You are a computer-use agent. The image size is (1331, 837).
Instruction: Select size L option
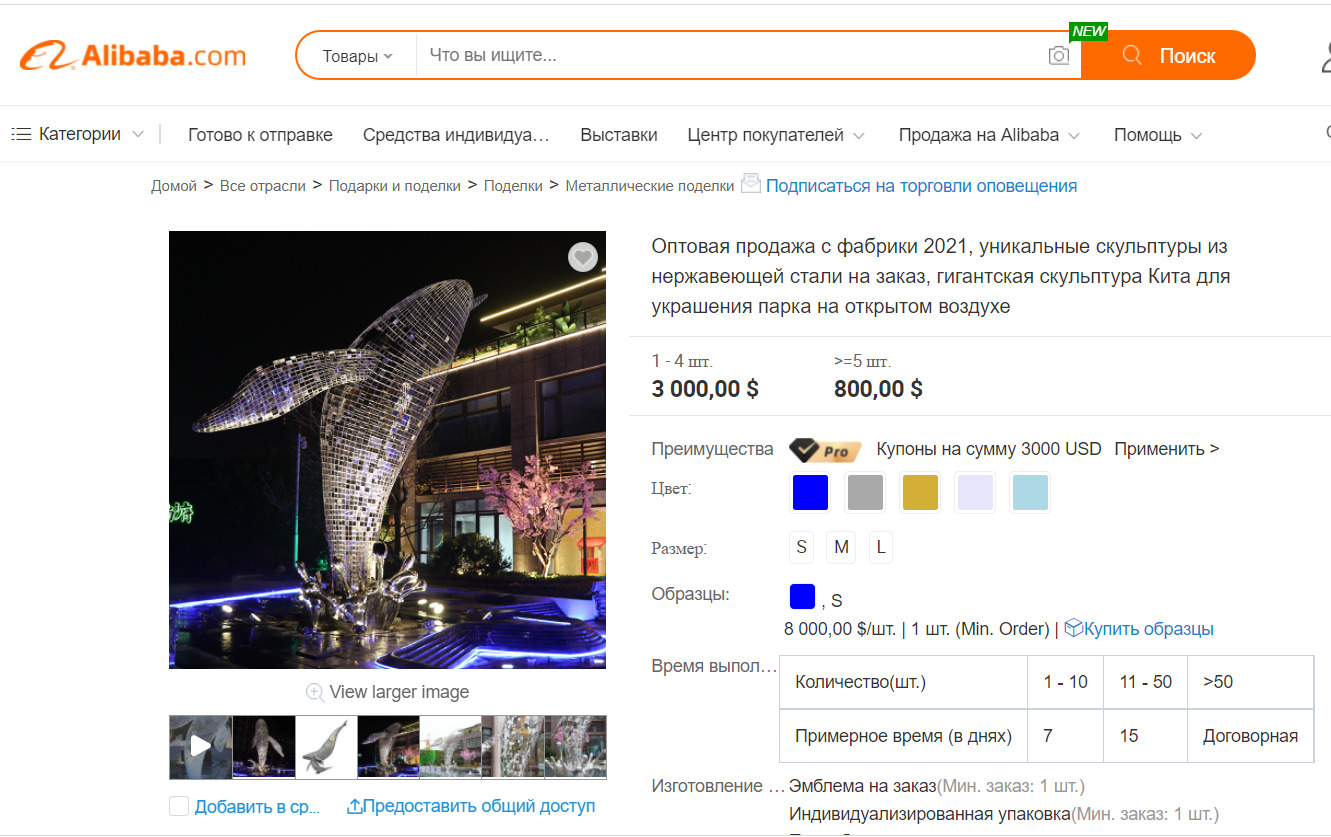point(881,547)
